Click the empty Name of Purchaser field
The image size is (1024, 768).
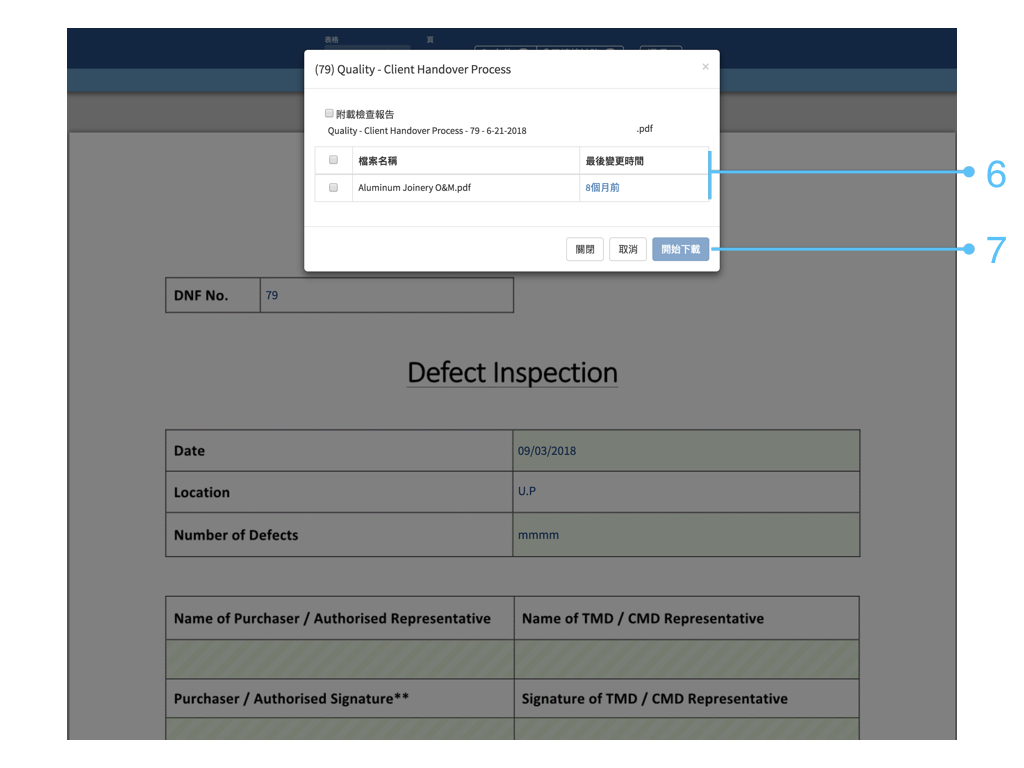point(340,659)
